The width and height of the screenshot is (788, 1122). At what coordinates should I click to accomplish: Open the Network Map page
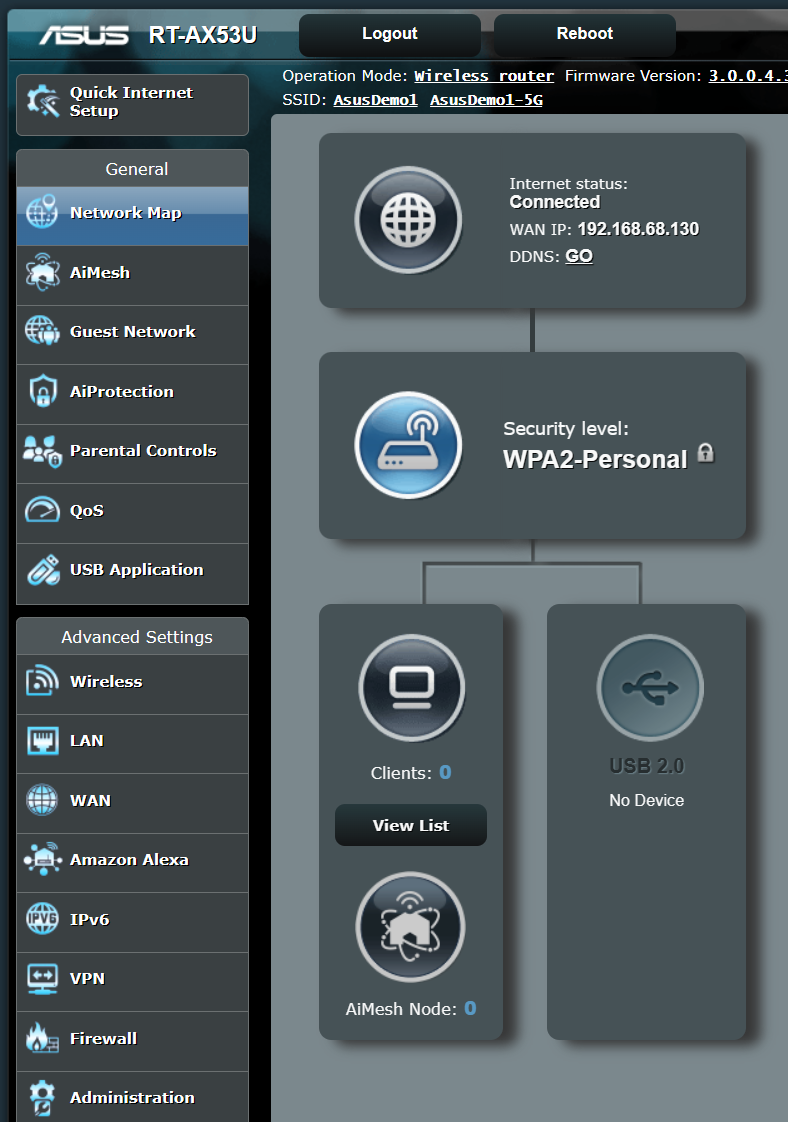[x=132, y=215]
